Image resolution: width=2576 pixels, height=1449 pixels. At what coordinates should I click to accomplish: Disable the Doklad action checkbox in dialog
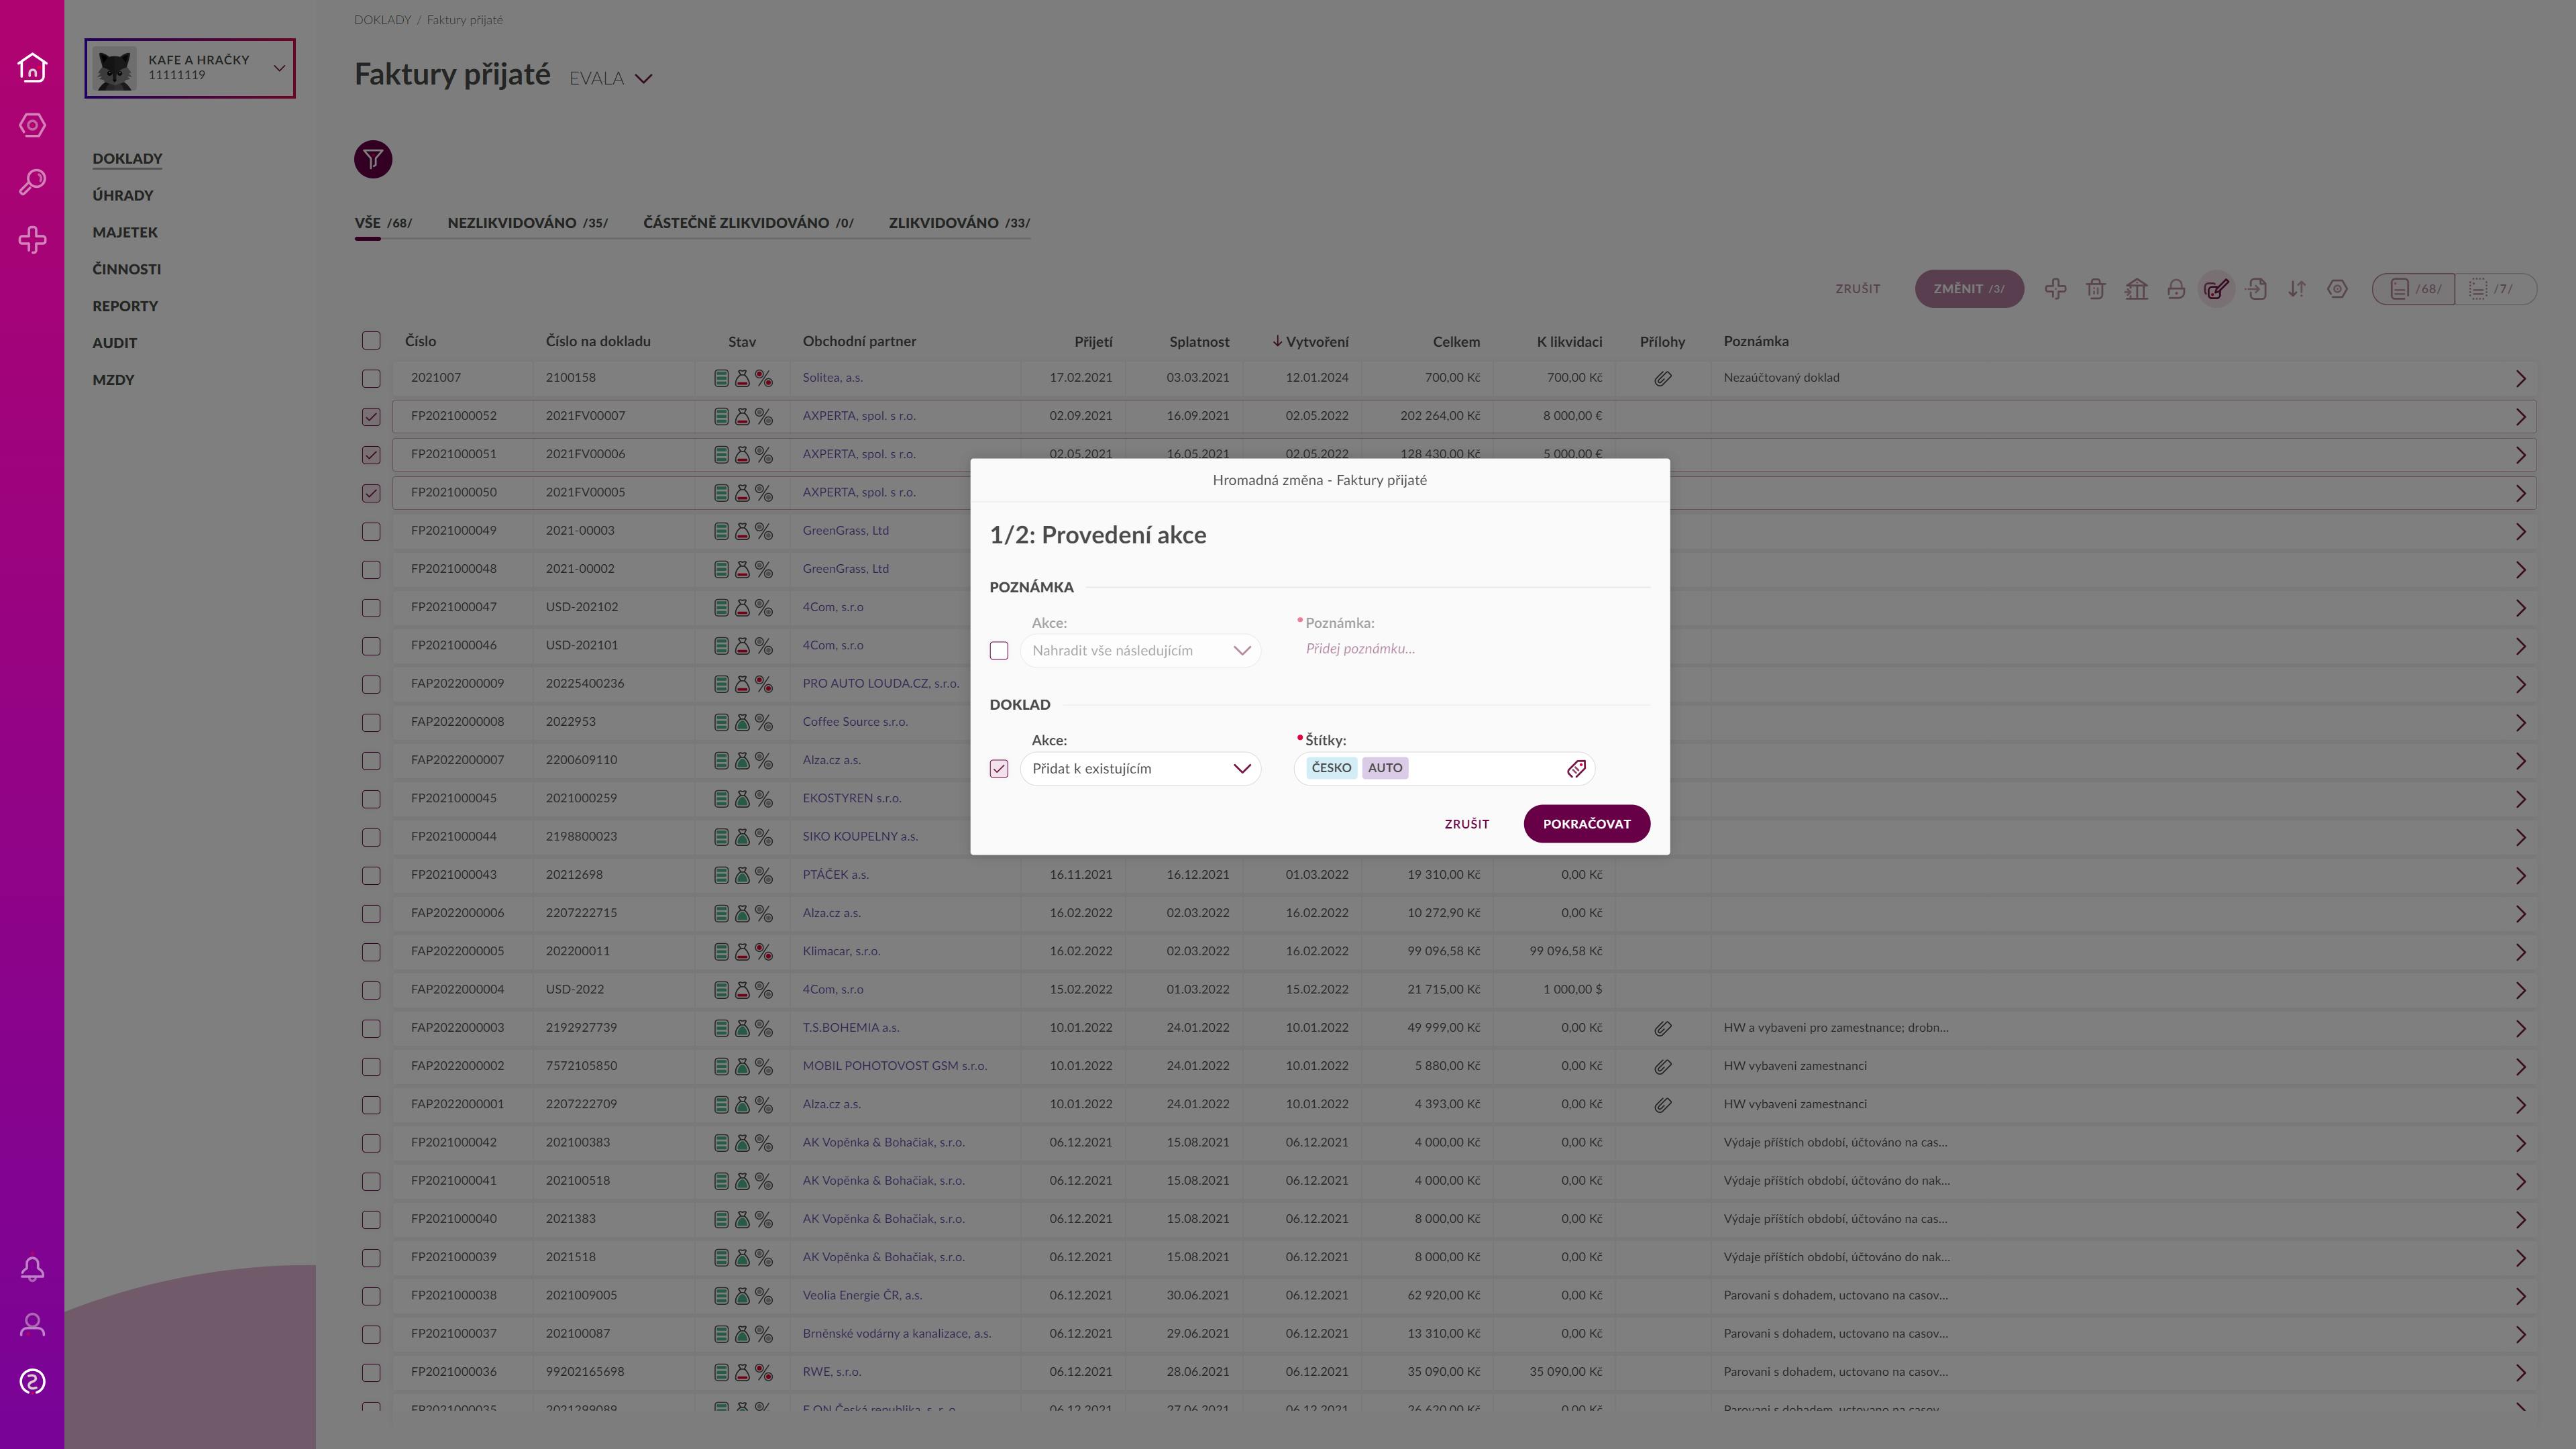(999, 769)
